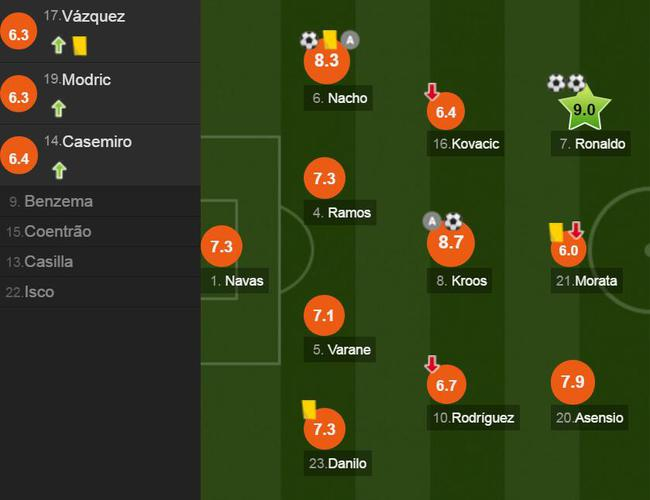
Task: Click the yellow card above Nacho's rating
Action: point(329,39)
